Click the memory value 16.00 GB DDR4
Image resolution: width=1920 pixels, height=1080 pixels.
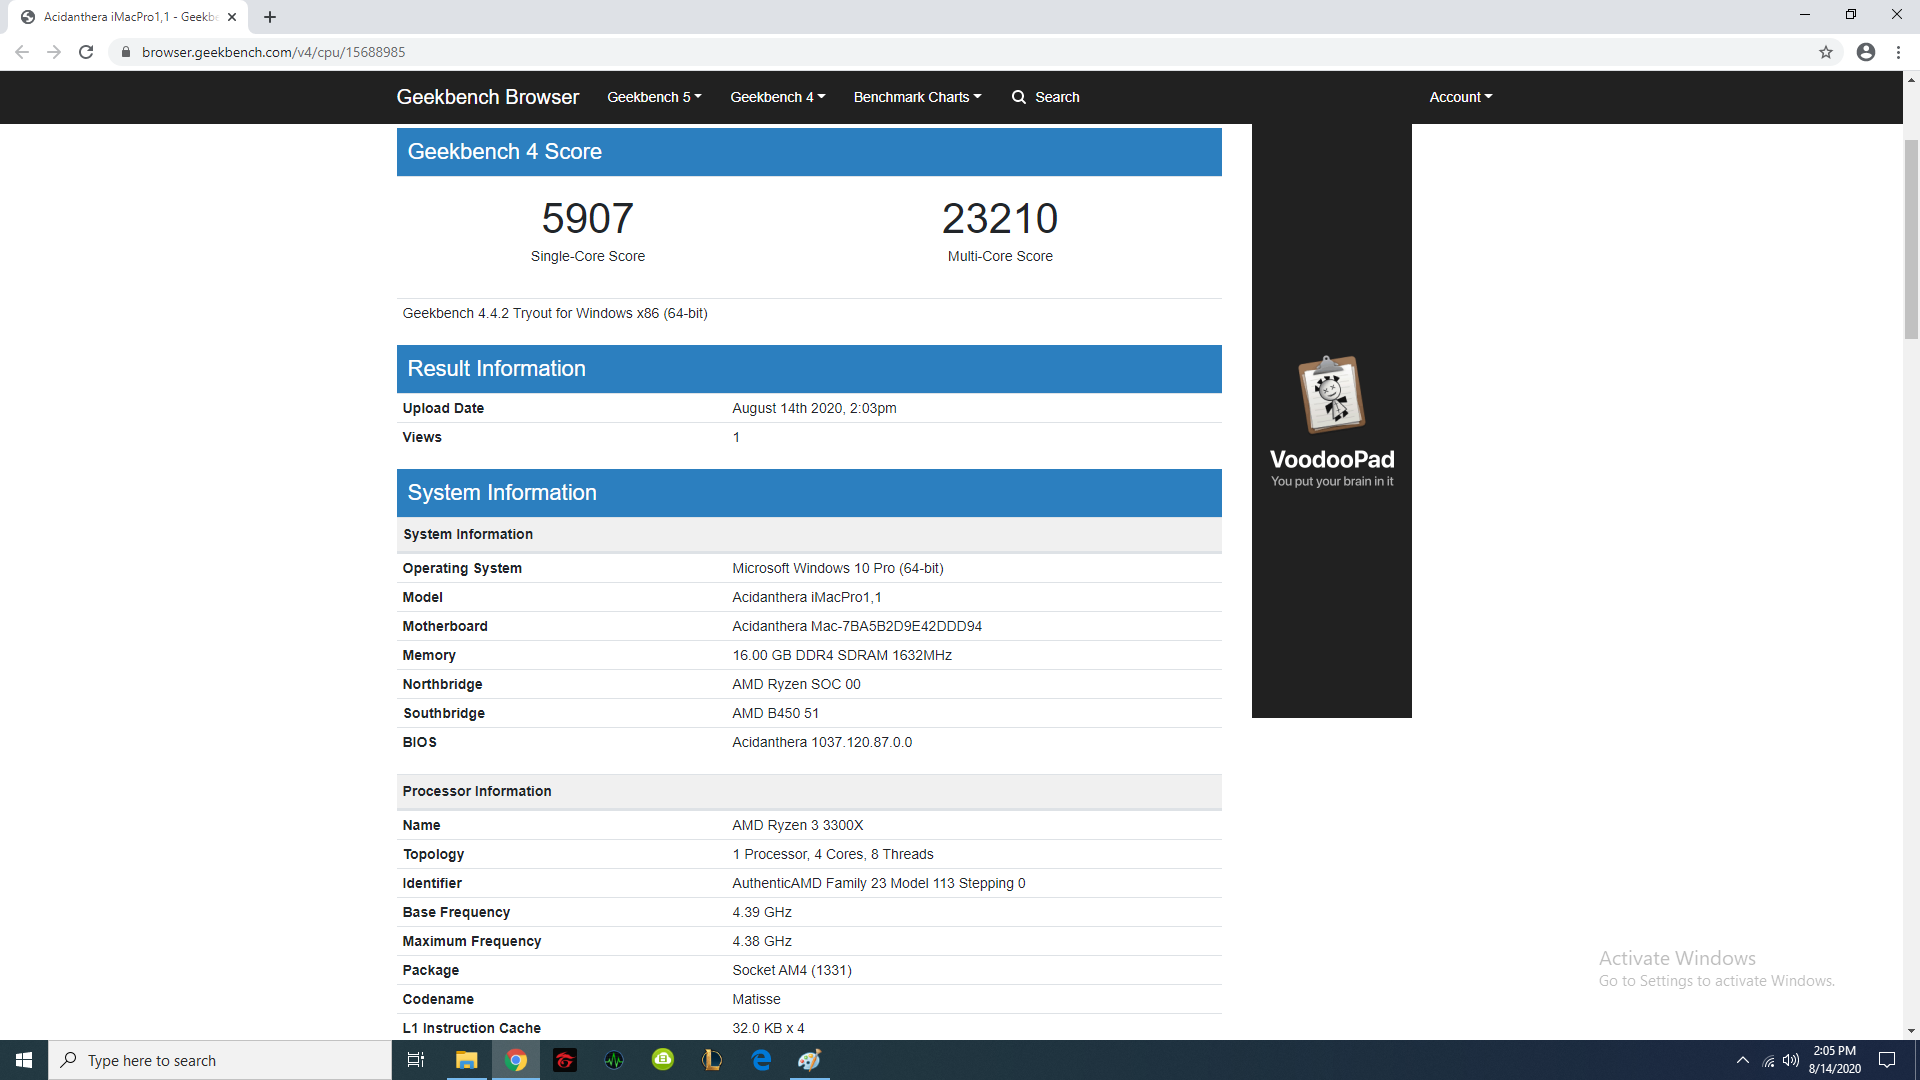click(841, 655)
